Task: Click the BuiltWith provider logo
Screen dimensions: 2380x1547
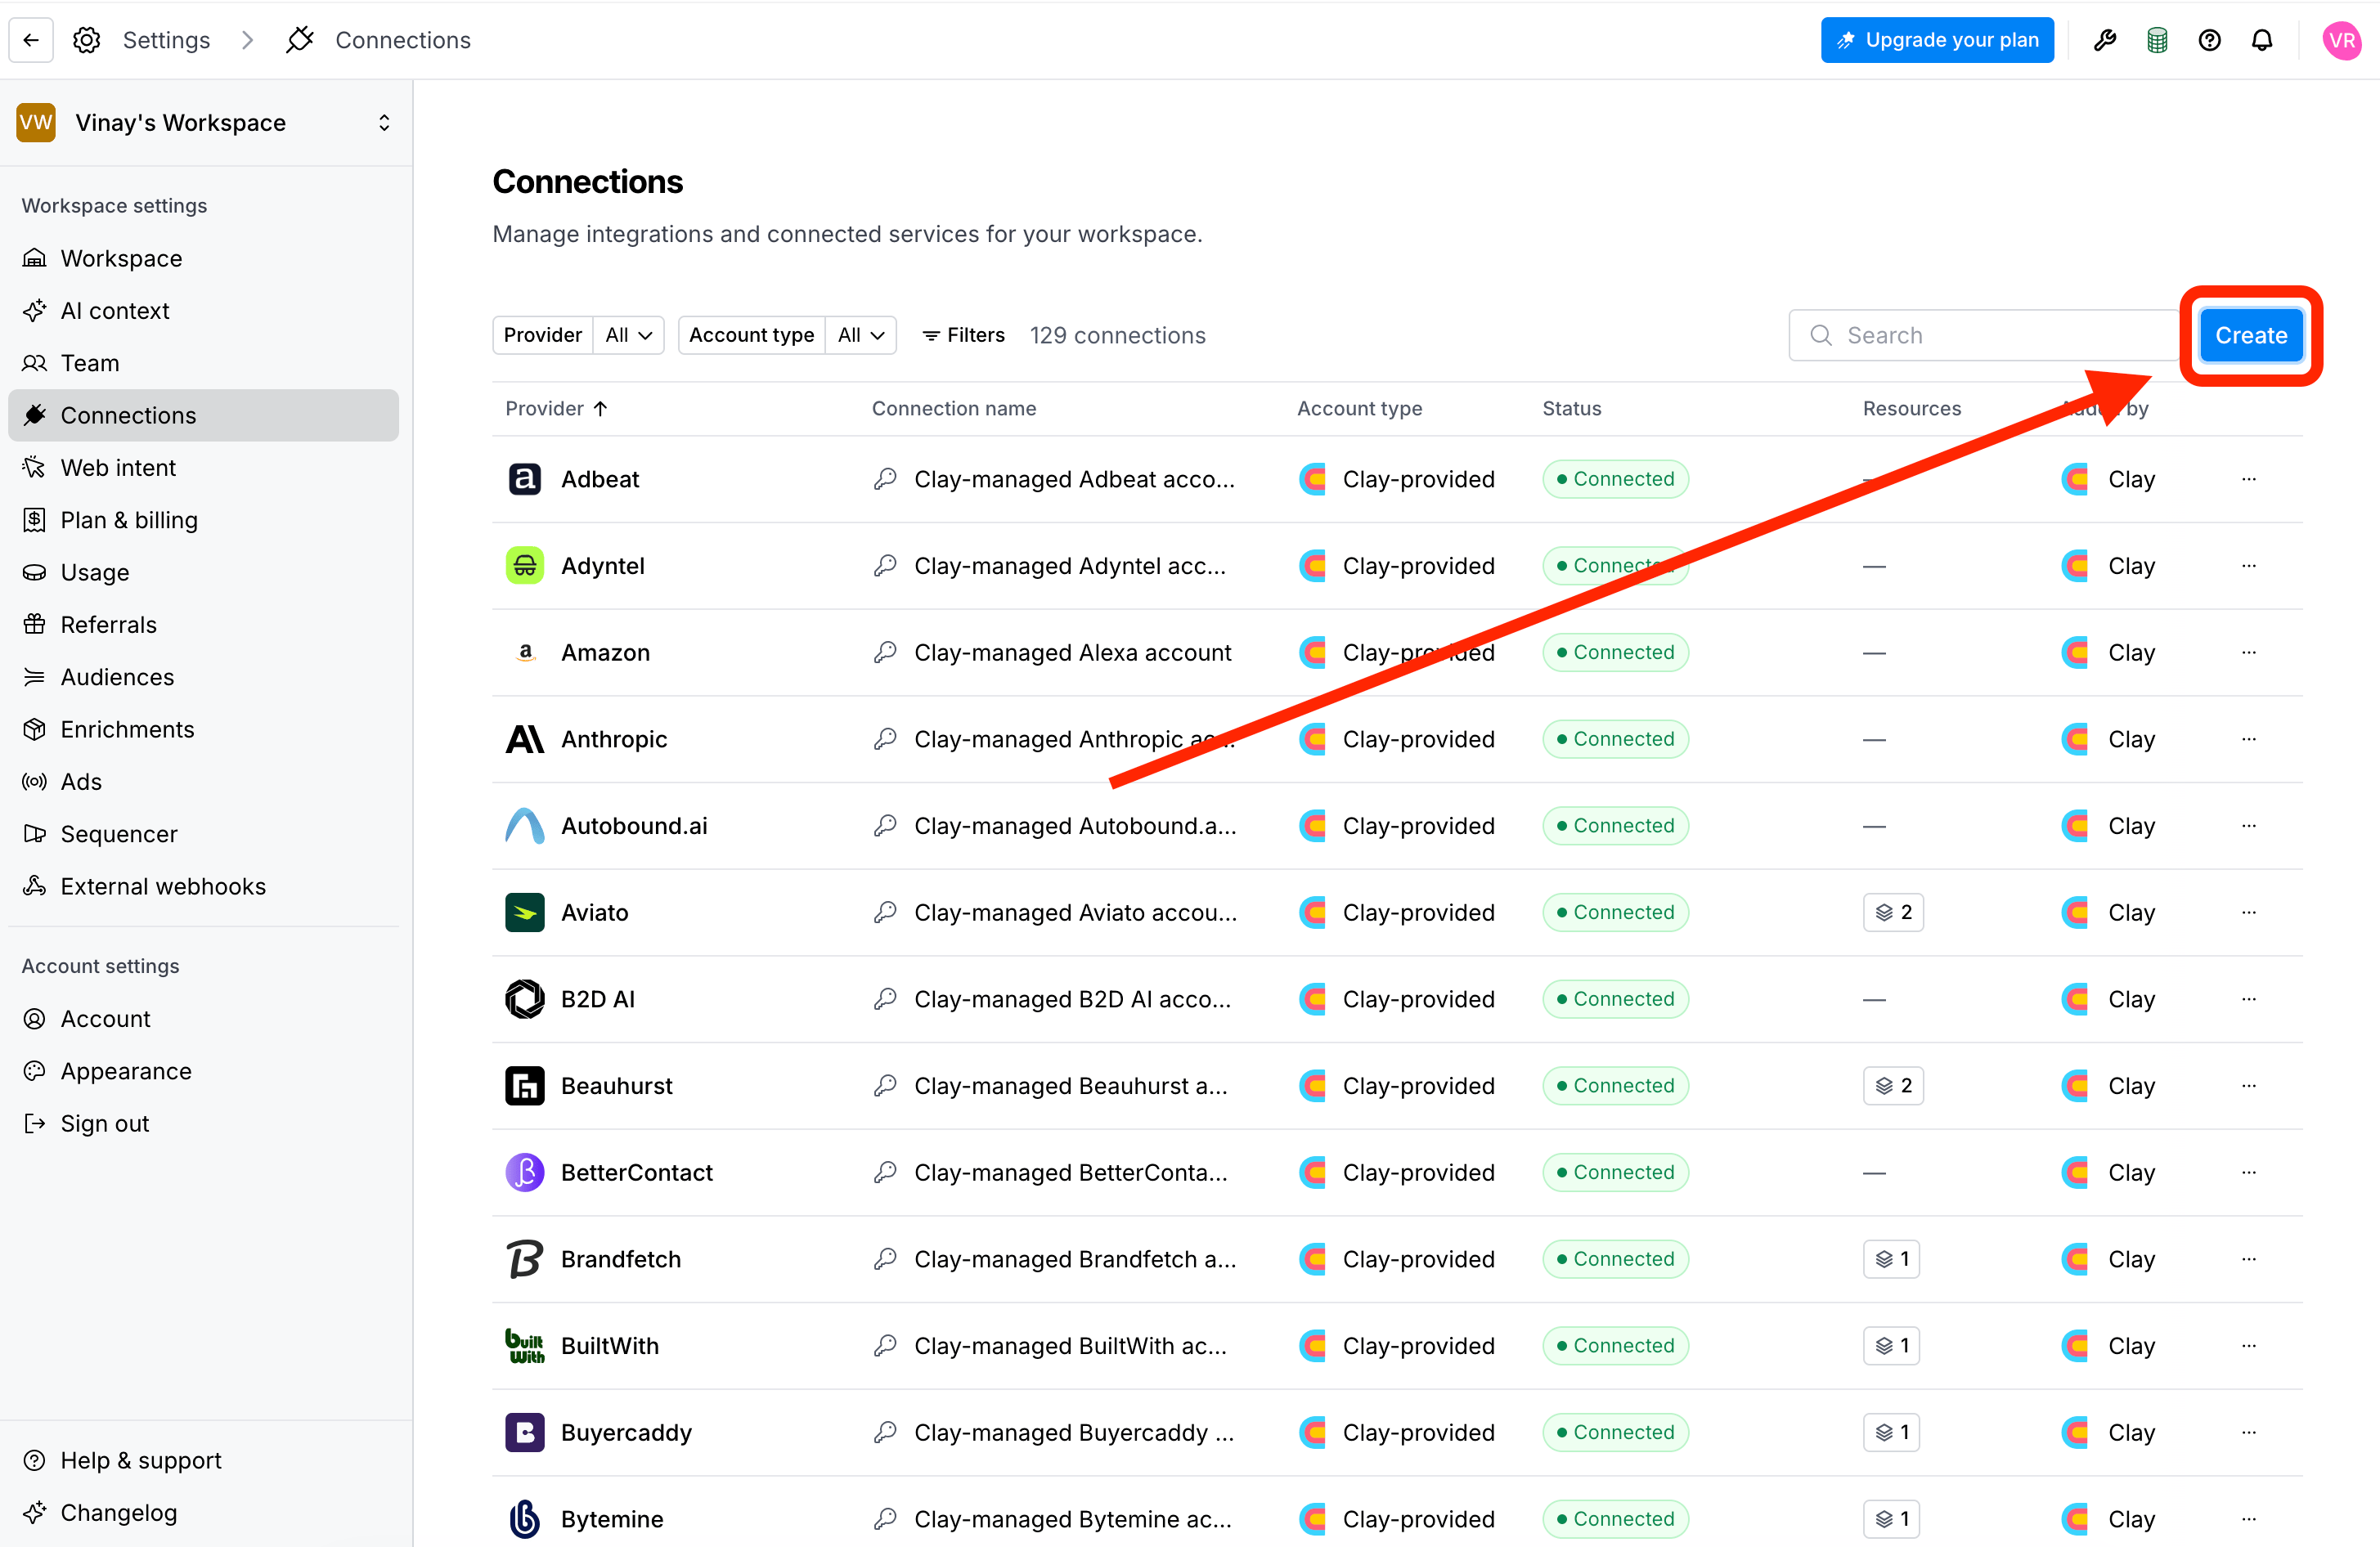Action: pos(525,1346)
